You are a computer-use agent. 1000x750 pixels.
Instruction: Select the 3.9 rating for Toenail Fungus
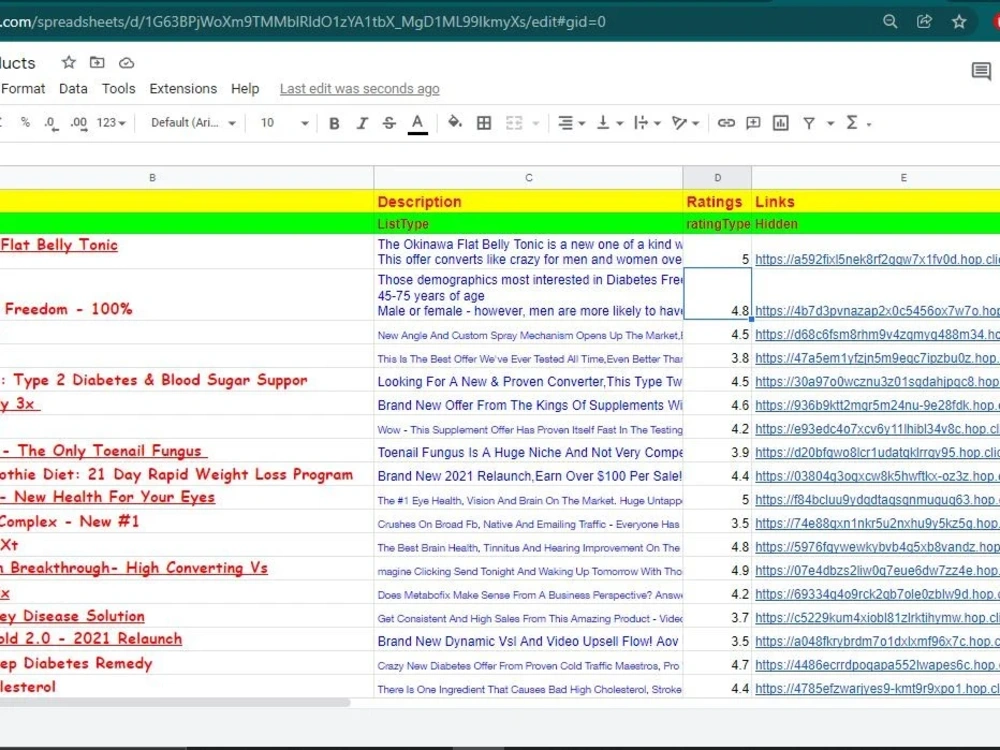717,452
